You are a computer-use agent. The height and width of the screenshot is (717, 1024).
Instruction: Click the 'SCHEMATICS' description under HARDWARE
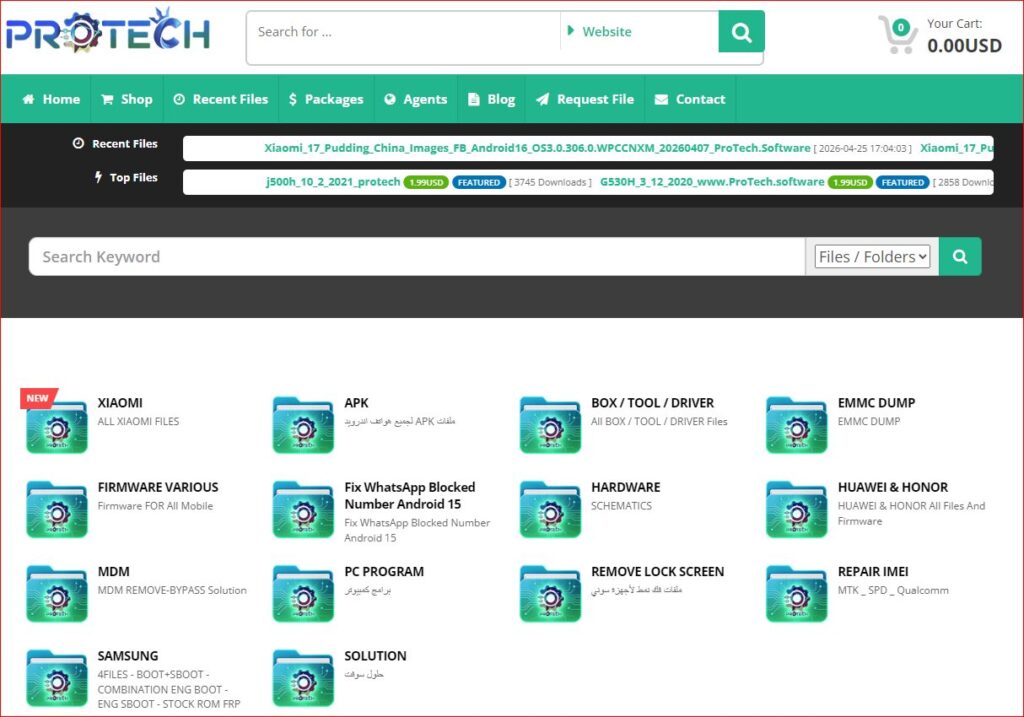(621, 505)
